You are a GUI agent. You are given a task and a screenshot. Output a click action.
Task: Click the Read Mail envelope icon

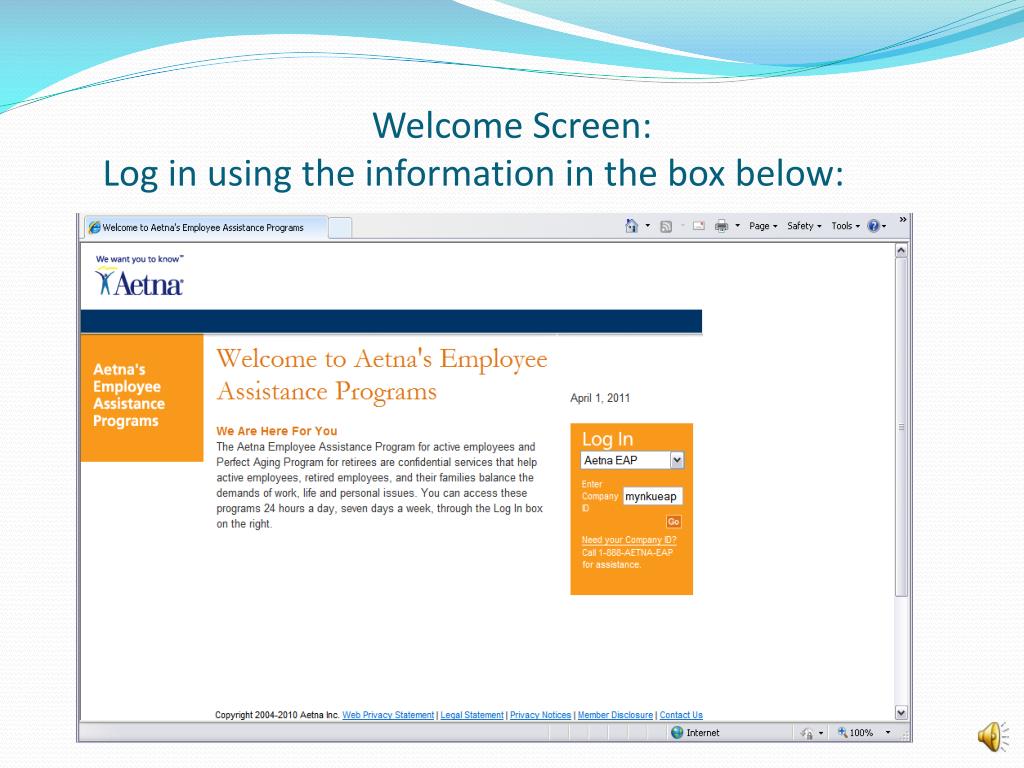point(699,226)
